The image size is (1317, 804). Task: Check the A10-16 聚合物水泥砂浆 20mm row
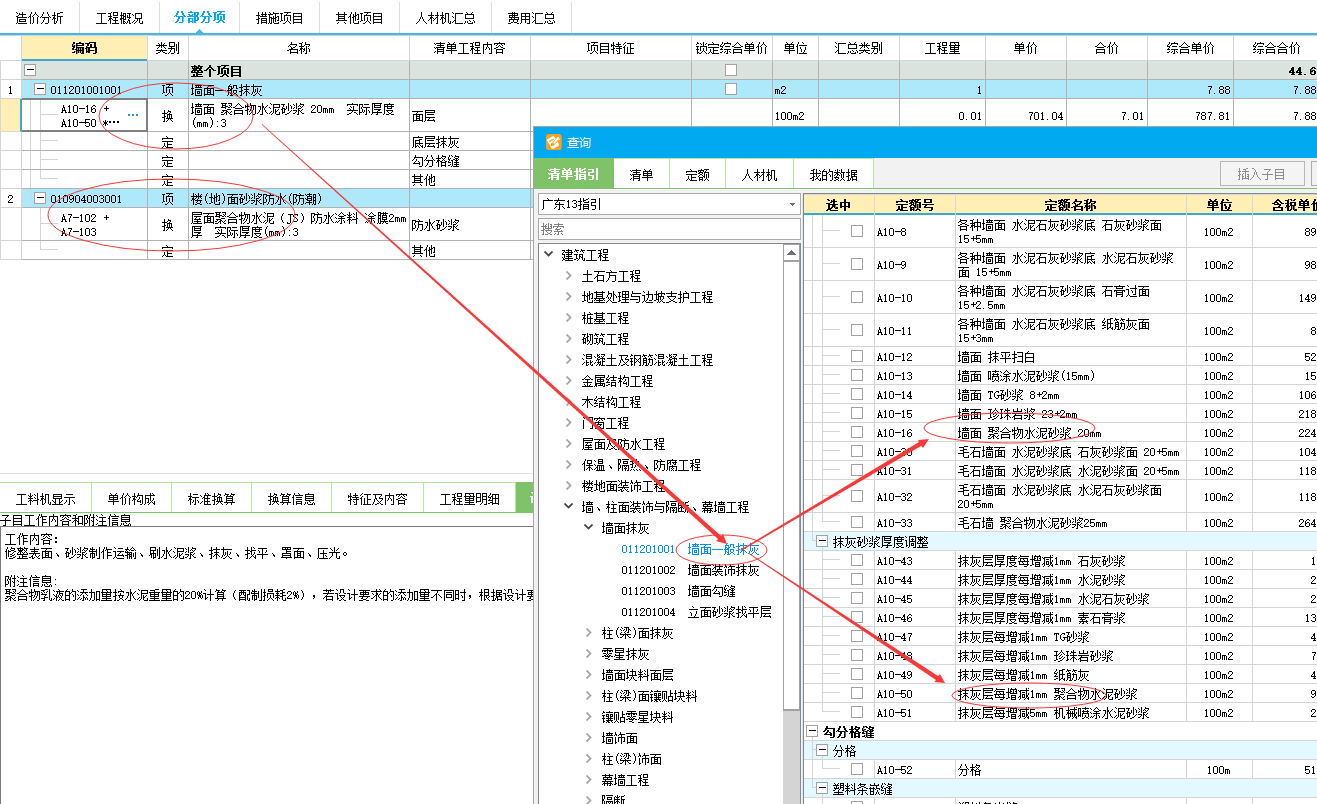point(856,432)
